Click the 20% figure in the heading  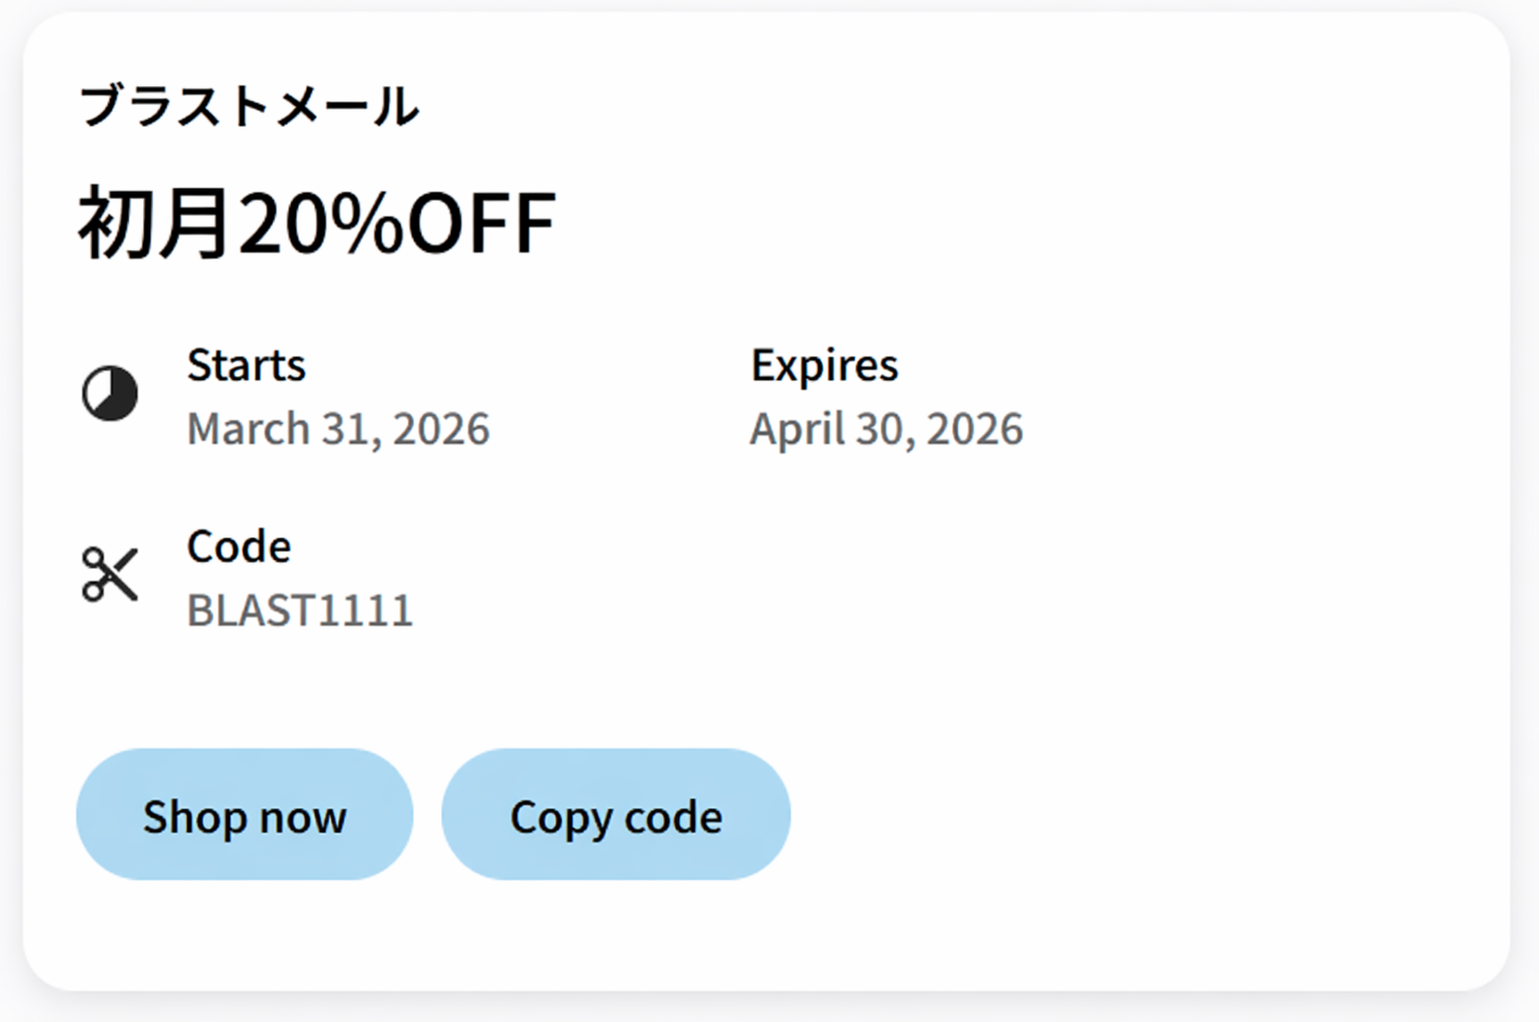point(320,222)
